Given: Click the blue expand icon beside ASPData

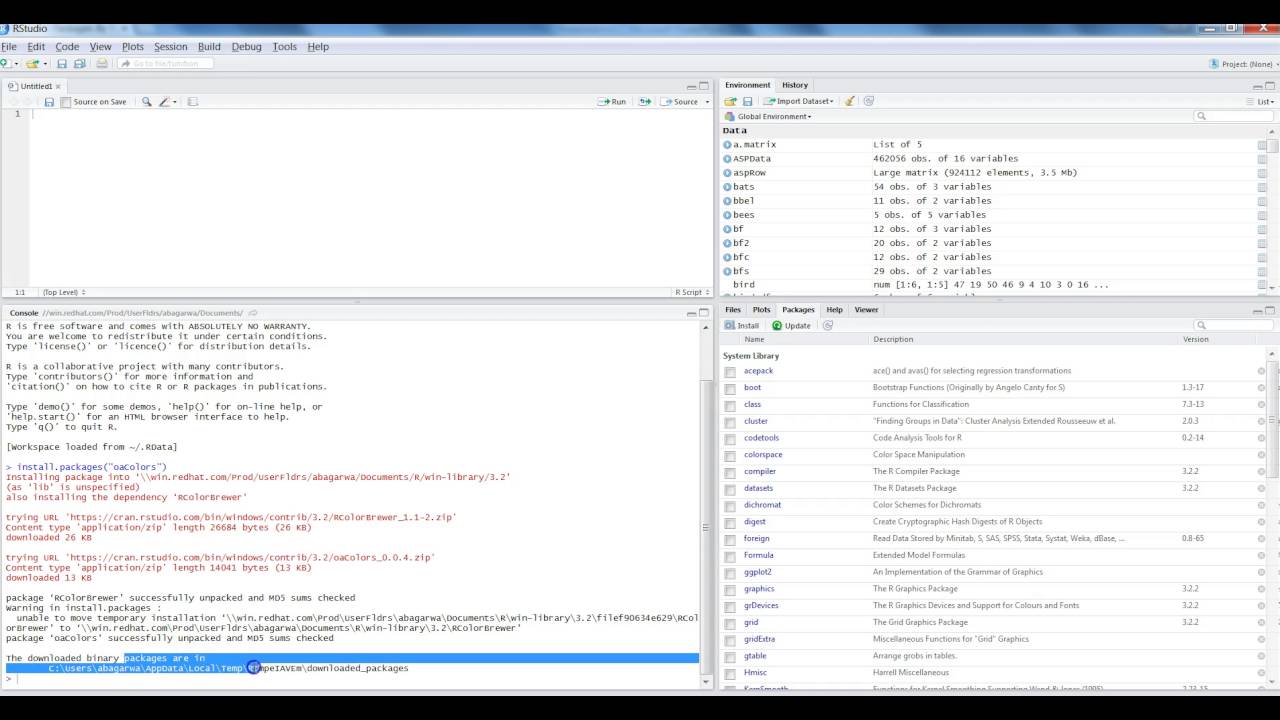Looking at the screenshot, I should point(727,158).
